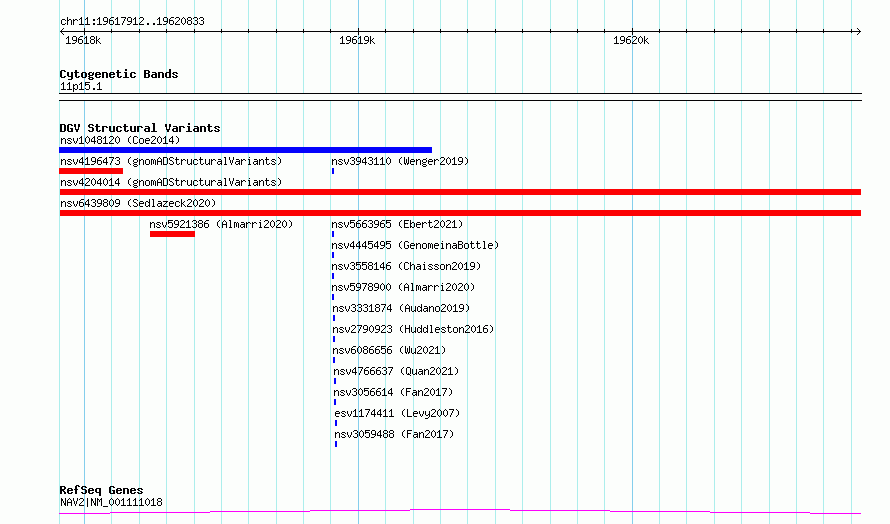This screenshot has width=890, height=524.
Task: Click the NAV2|NM_001111018 gene label
Action: click(x=111, y=502)
